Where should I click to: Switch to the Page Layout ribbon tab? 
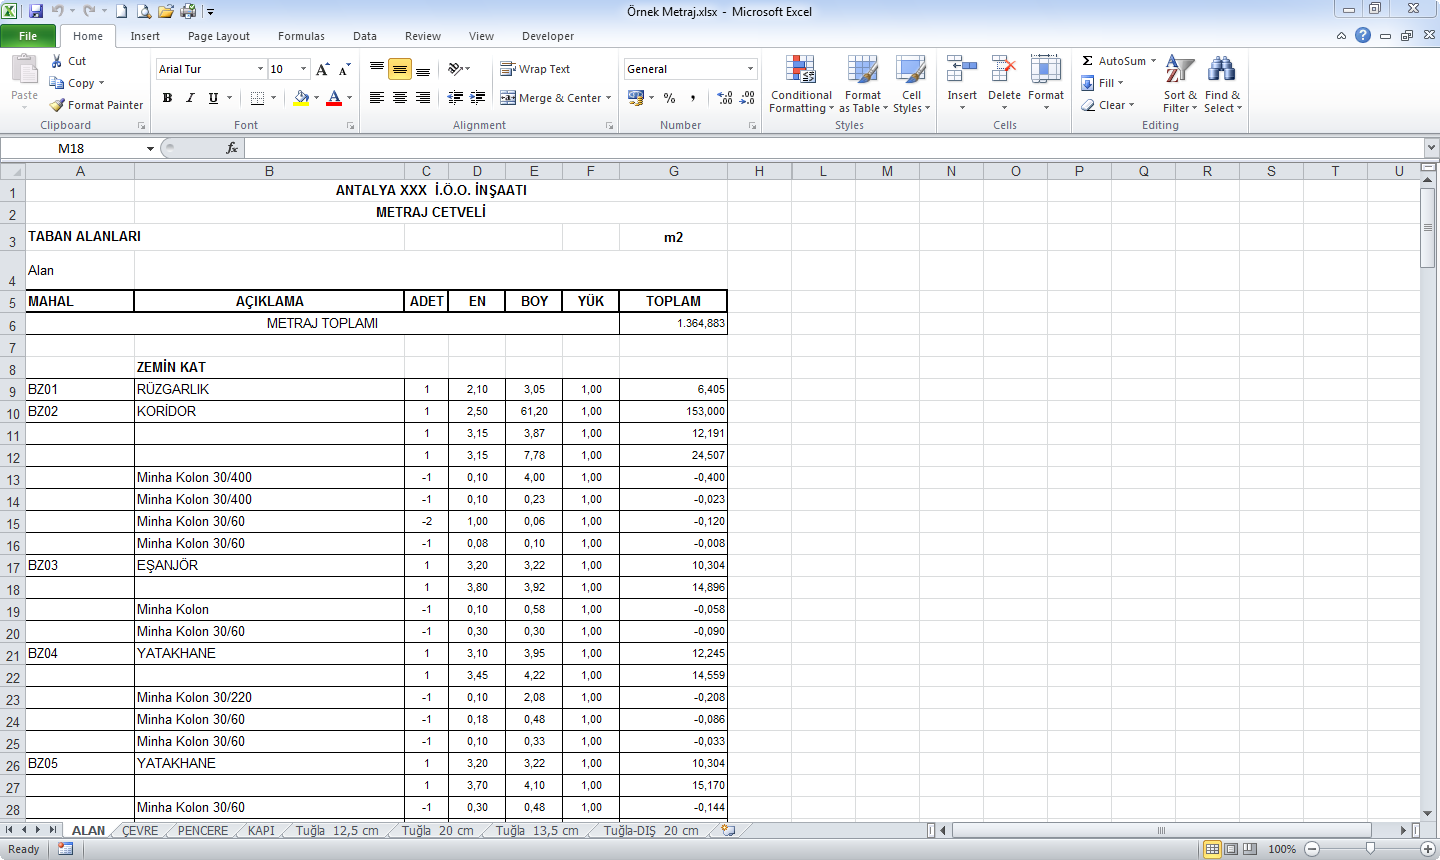pyautogui.click(x=218, y=36)
